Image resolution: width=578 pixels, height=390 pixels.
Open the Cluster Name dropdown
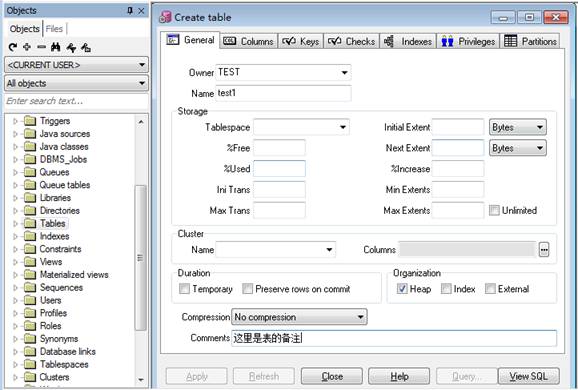point(329,250)
